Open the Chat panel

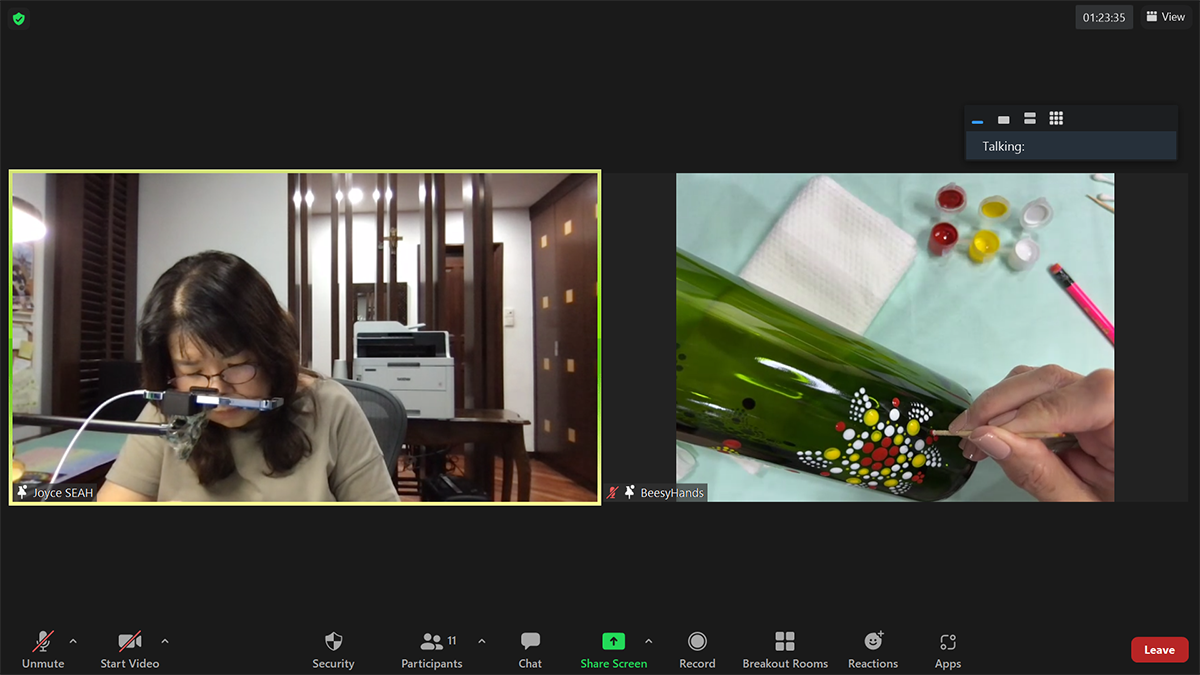pos(529,642)
